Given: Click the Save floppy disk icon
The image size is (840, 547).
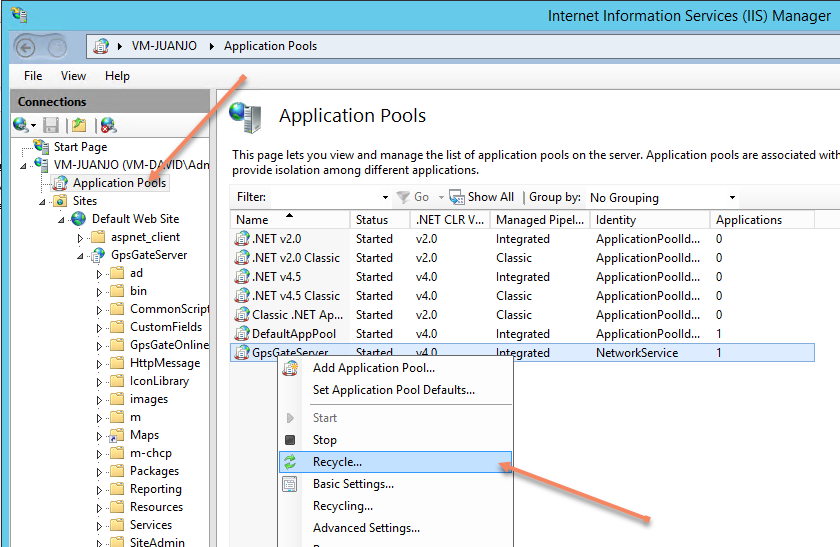Looking at the screenshot, I should point(51,125).
